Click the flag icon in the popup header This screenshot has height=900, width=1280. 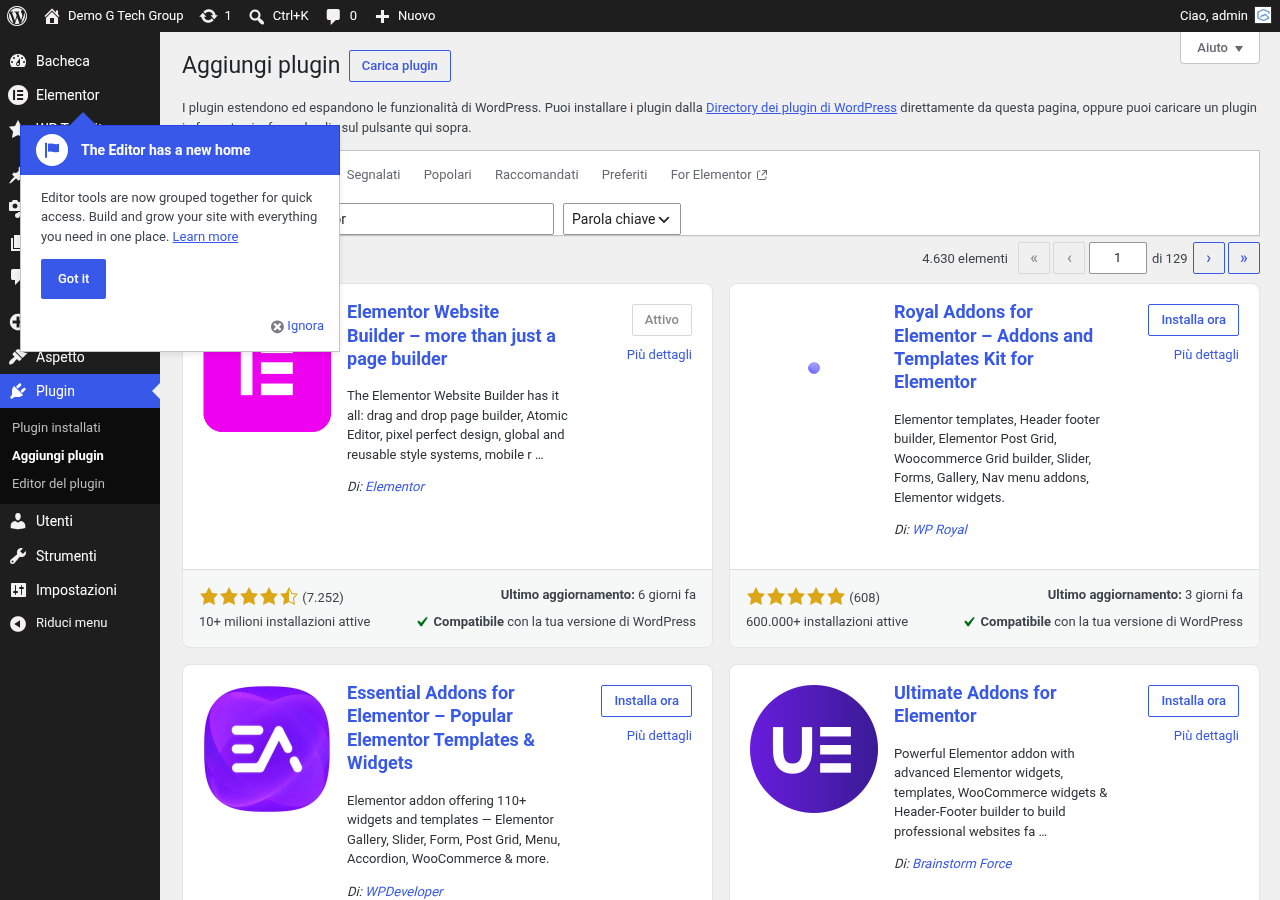(x=51, y=150)
